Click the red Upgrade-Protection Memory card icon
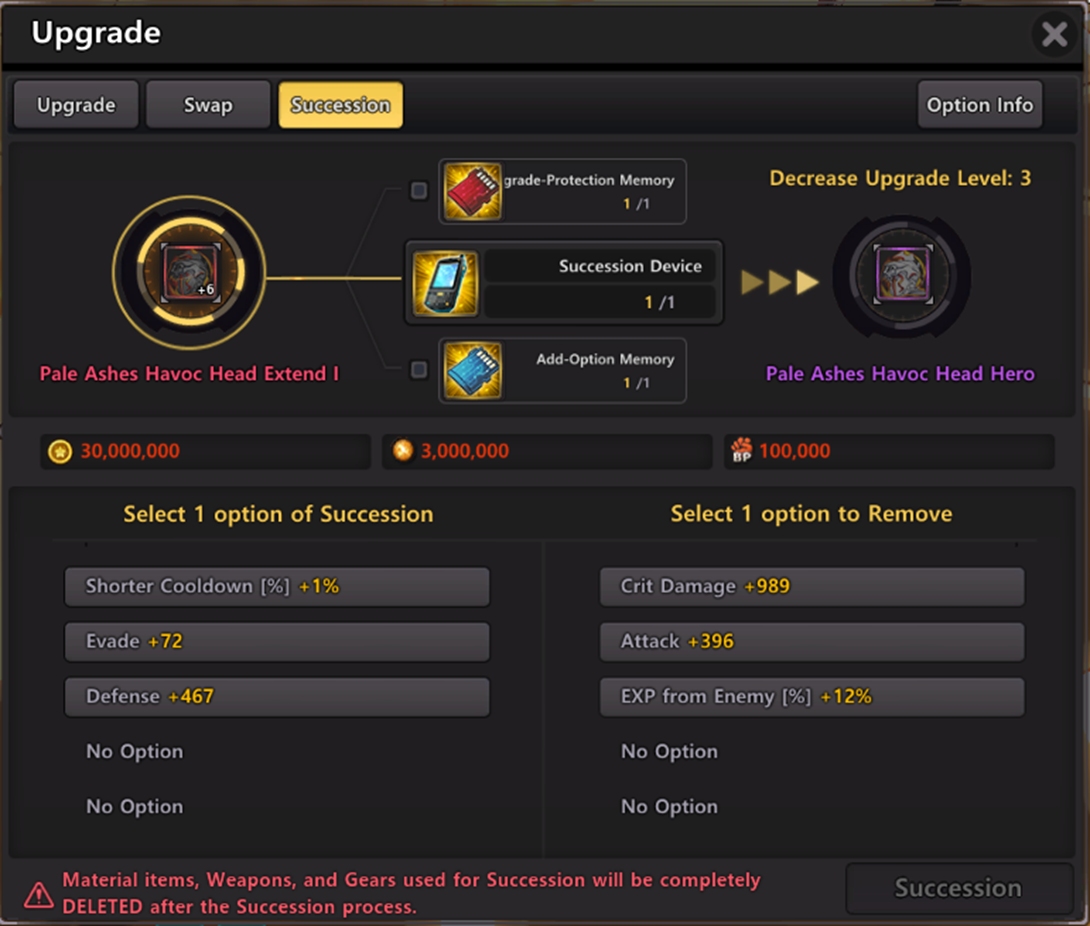The width and height of the screenshot is (1090, 926). [473, 192]
